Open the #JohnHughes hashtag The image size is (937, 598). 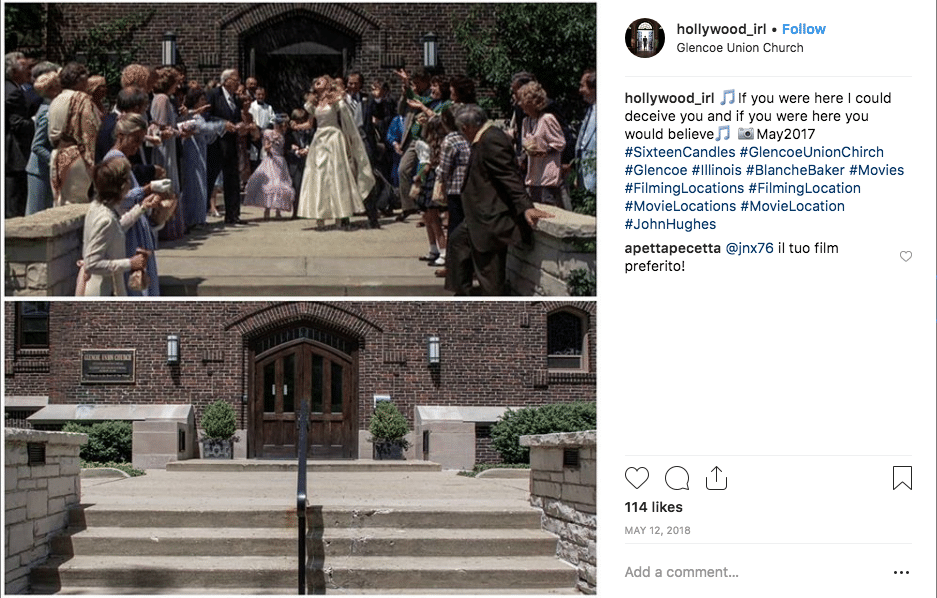coord(670,224)
